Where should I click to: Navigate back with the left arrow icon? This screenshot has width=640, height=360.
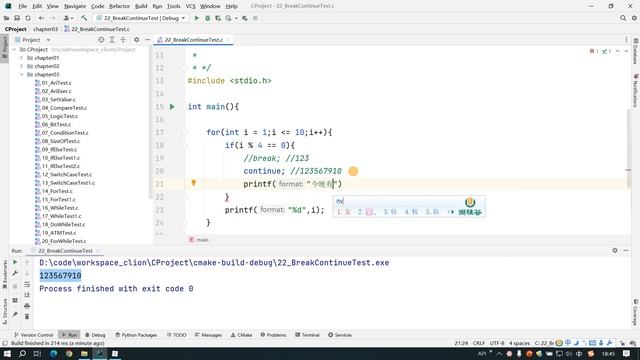pyautogui.click(x=41, y=18)
